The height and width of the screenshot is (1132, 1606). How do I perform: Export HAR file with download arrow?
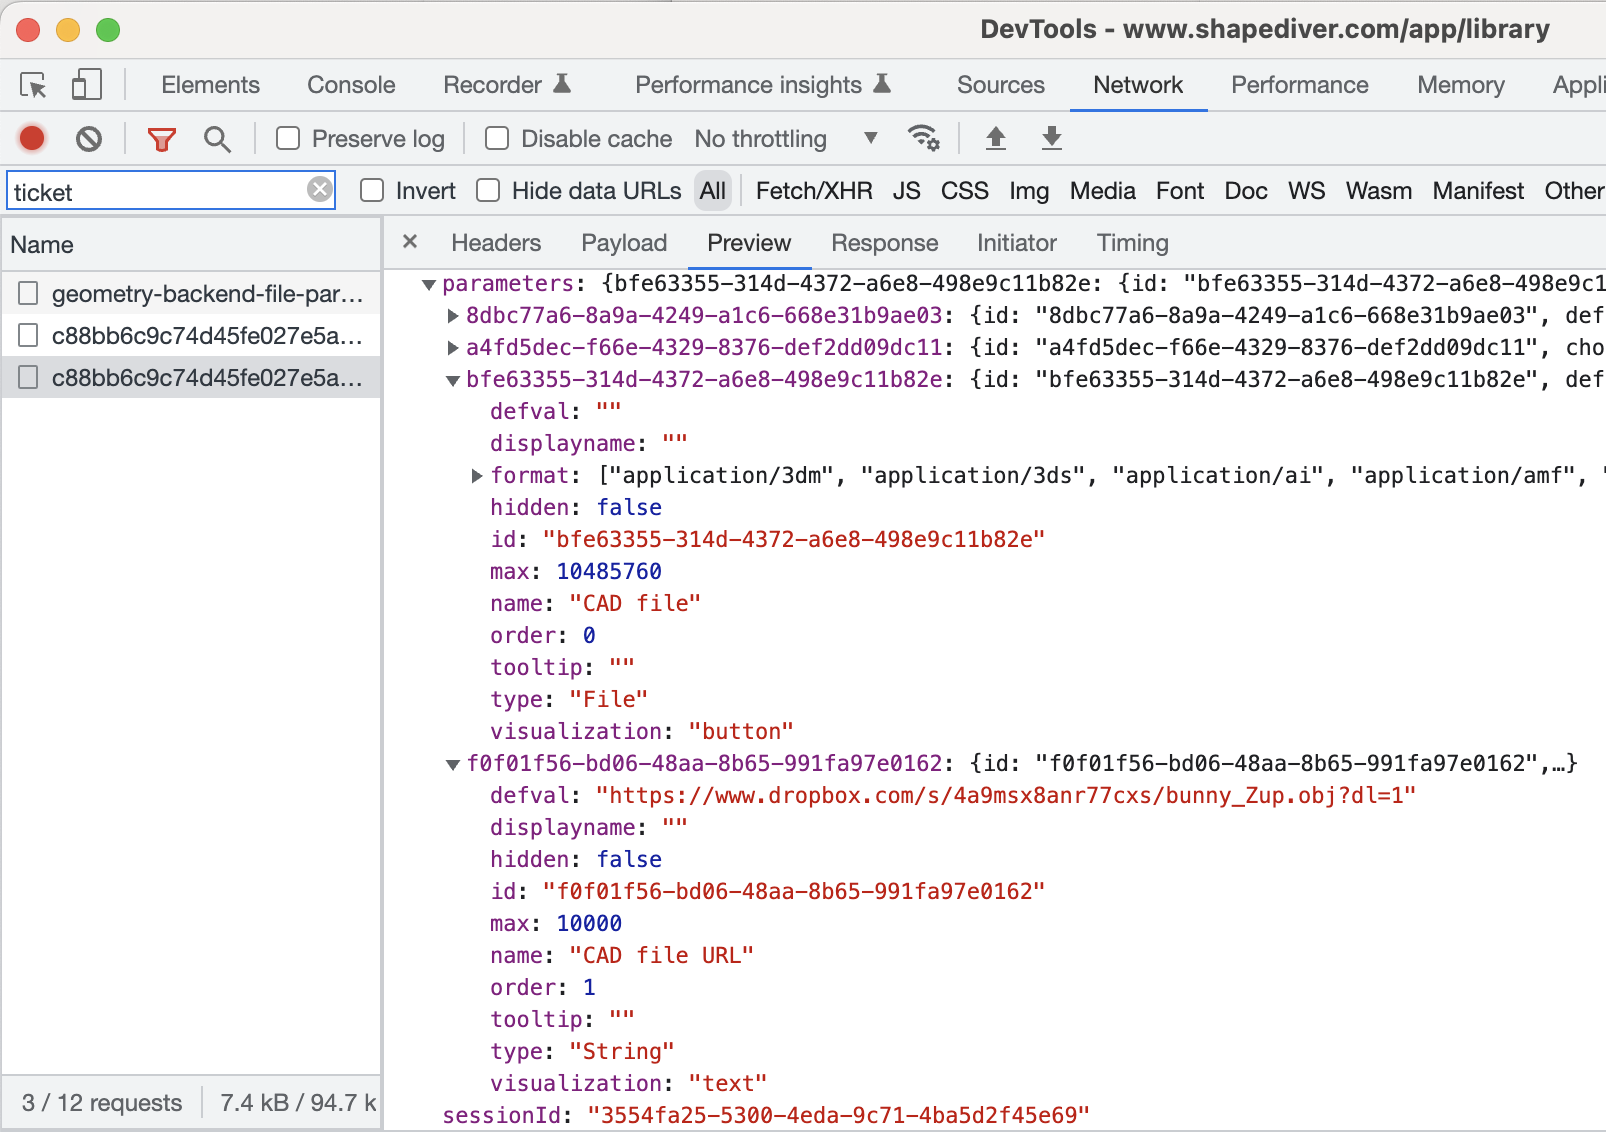point(1051,138)
